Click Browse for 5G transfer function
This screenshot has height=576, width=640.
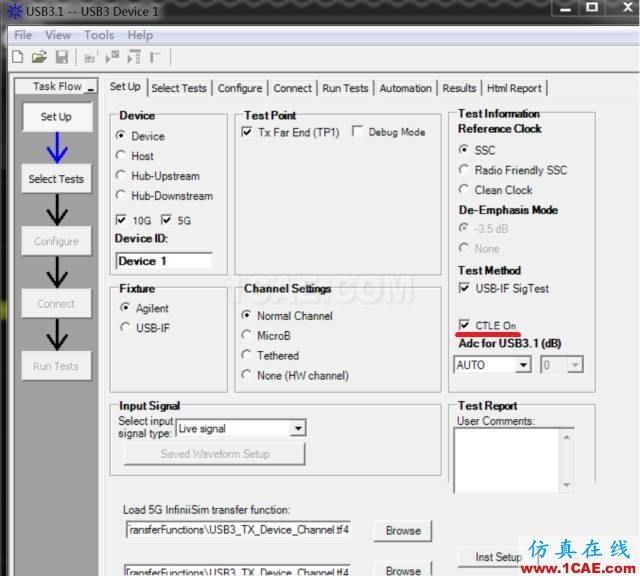[403, 530]
